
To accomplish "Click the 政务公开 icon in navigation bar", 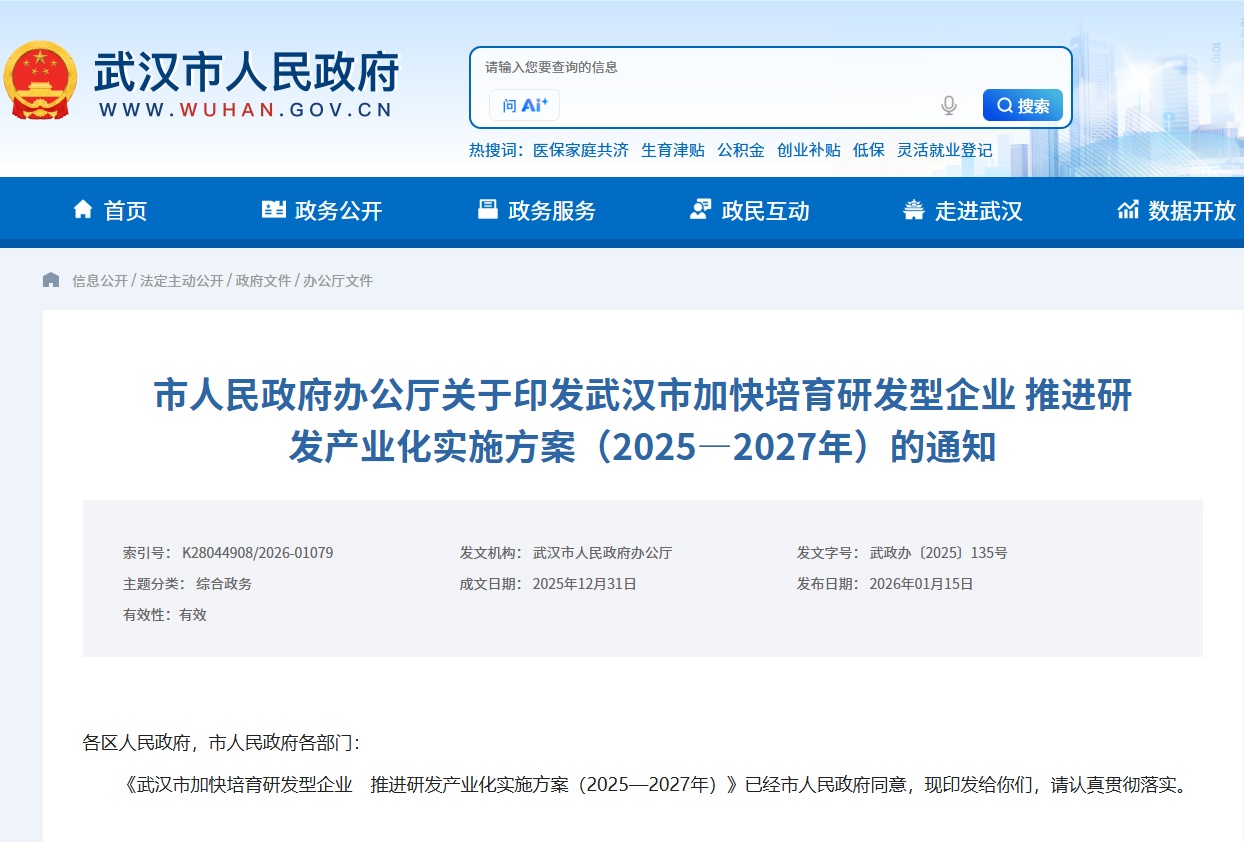I will pyautogui.click(x=273, y=210).
